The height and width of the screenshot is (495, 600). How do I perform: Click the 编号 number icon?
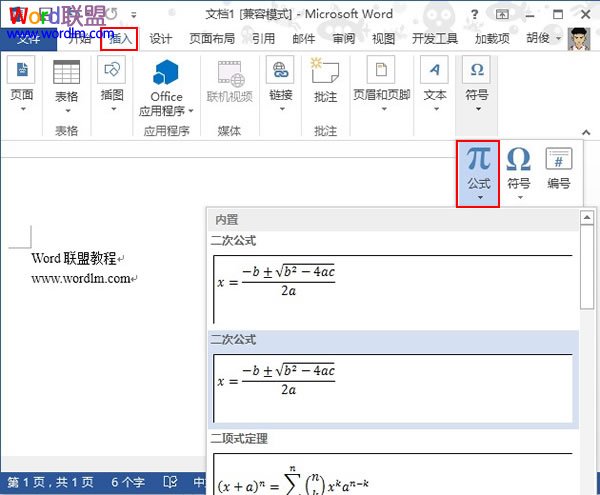tap(559, 158)
